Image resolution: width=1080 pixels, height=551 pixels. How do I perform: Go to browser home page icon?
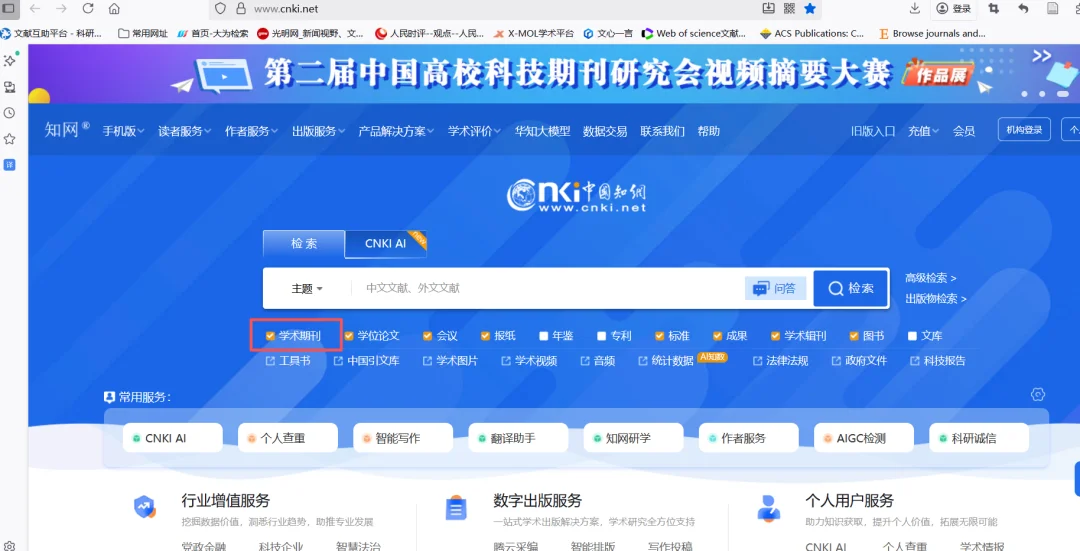point(114,8)
